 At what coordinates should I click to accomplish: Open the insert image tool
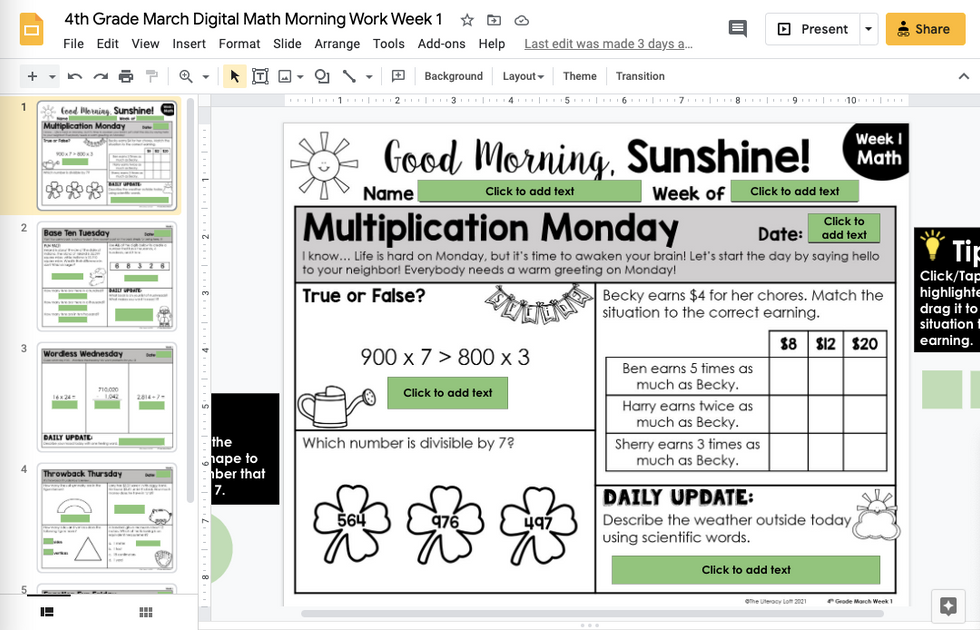[283, 76]
